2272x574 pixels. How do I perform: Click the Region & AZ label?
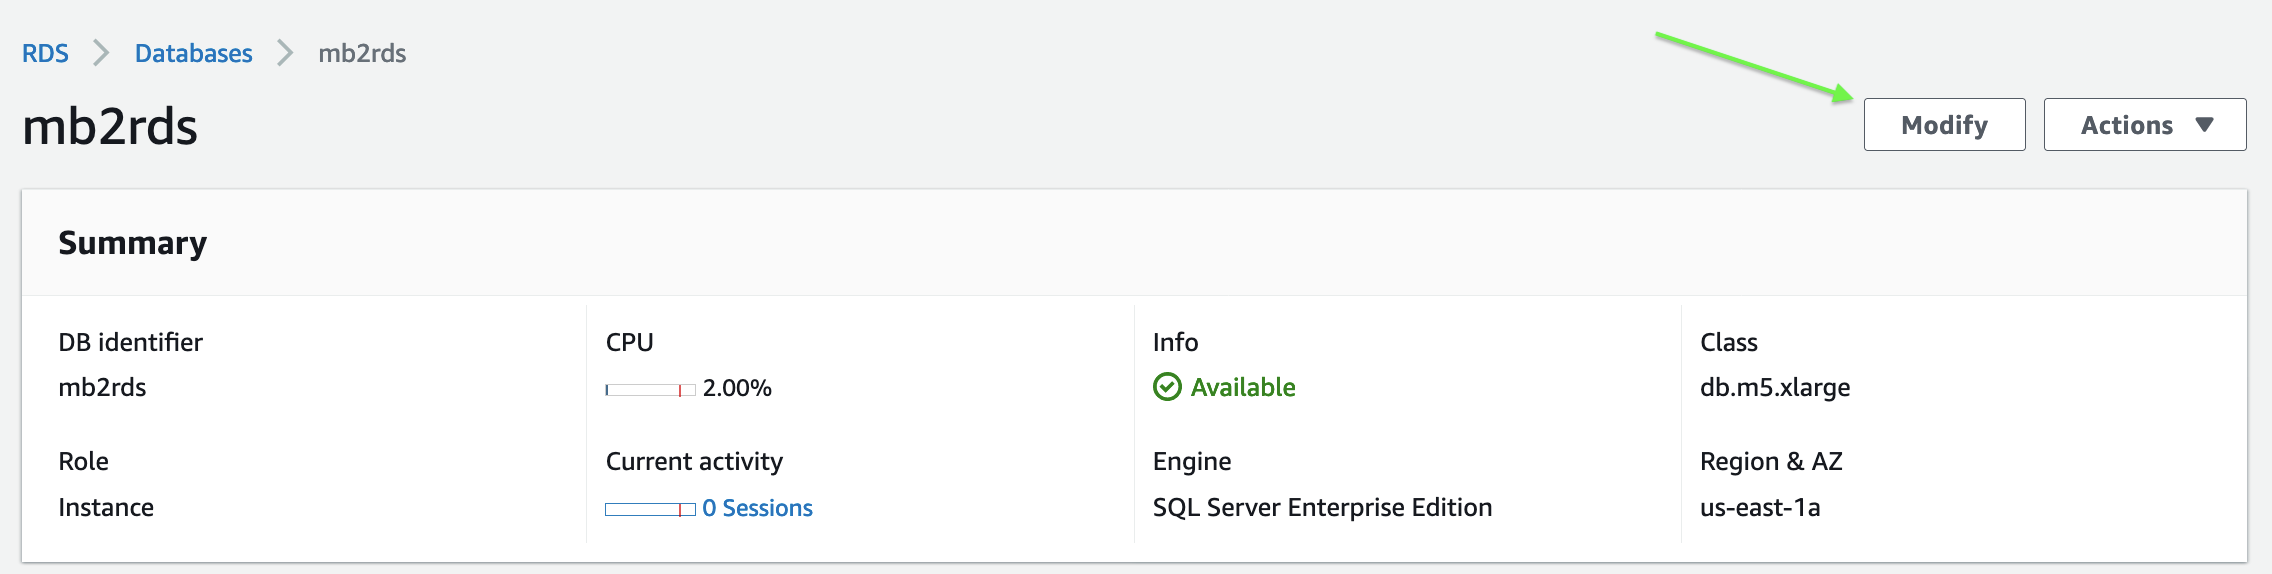(x=1771, y=461)
